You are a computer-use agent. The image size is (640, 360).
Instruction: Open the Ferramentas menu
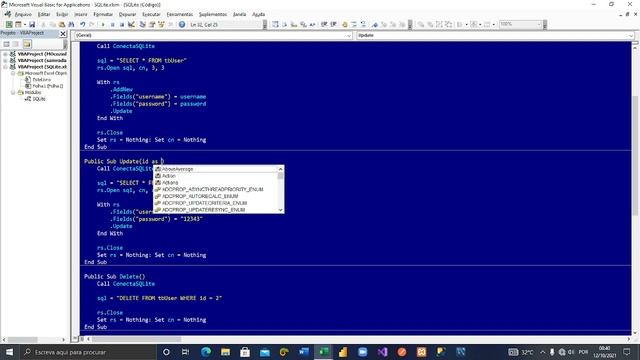[x=180, y=14]
